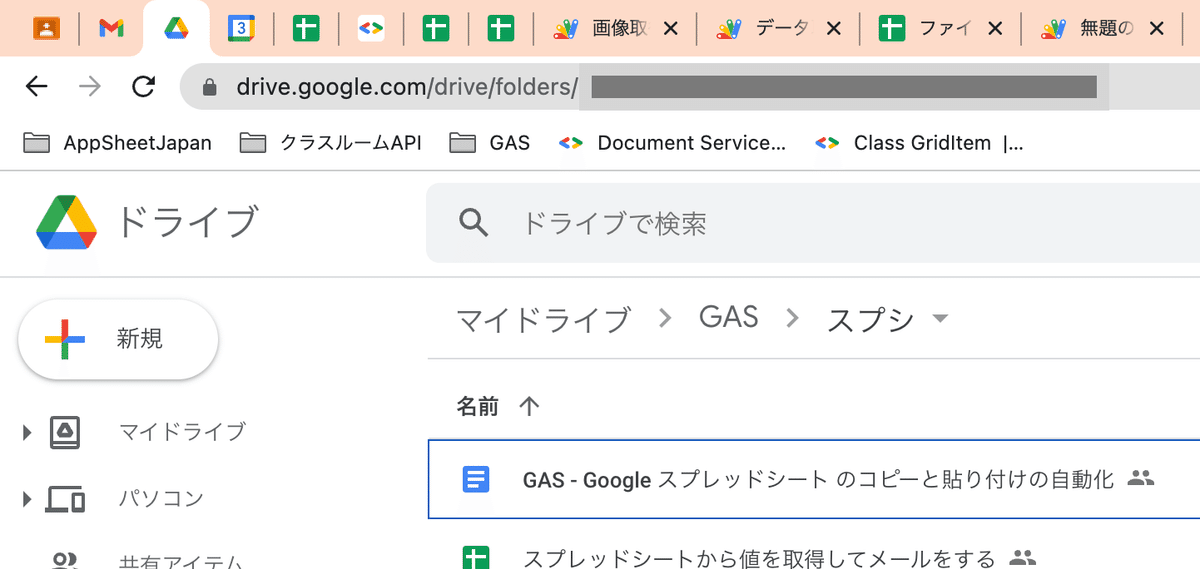Open the スプシ folder dropdown menu
The image size is (1200, 569).
click(x=939, y=319)
